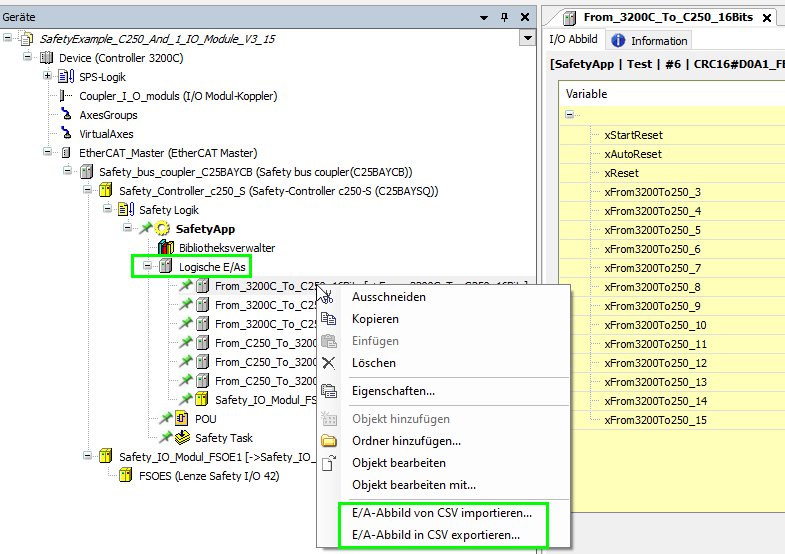Click the Löschen X icon in context menu
Viewport: 785px width, 554px height.
point(328,363)
